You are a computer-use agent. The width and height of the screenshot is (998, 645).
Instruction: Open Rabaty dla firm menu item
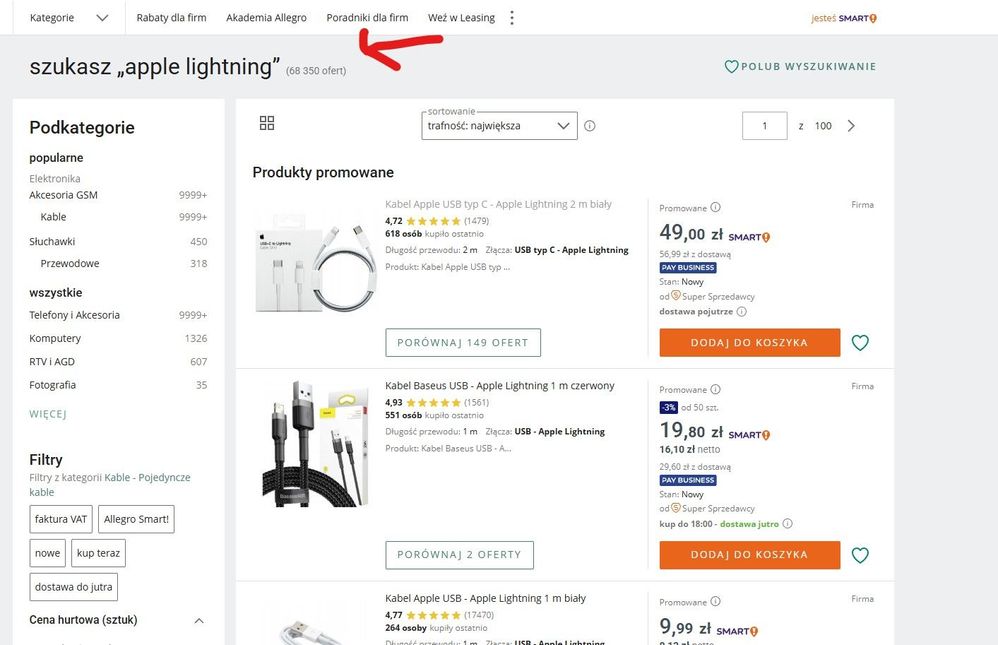171,18
